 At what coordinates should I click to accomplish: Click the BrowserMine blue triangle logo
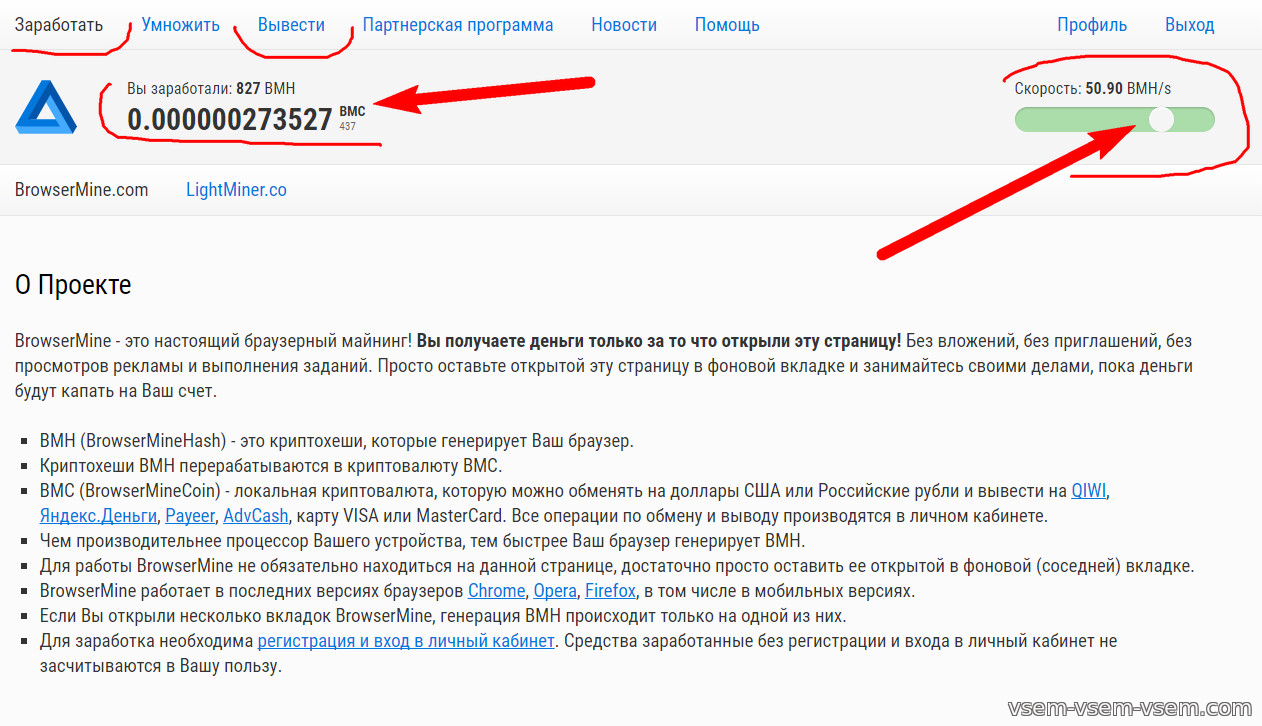(46, 107)
